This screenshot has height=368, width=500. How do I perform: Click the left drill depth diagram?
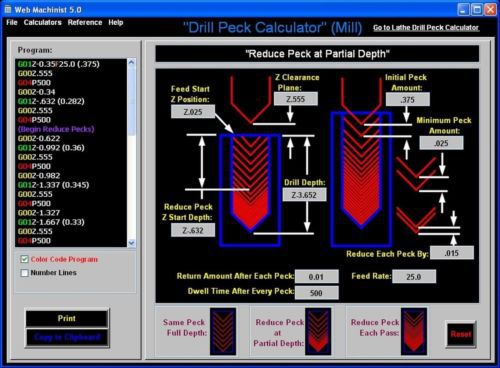[250, 190]
